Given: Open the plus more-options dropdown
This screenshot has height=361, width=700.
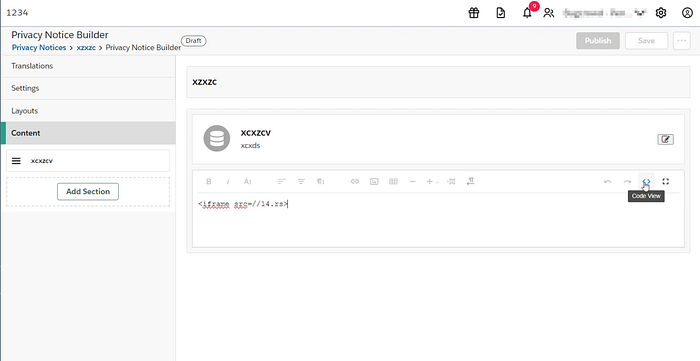Looking at the screenshot, I should click(x=432, y=182).
